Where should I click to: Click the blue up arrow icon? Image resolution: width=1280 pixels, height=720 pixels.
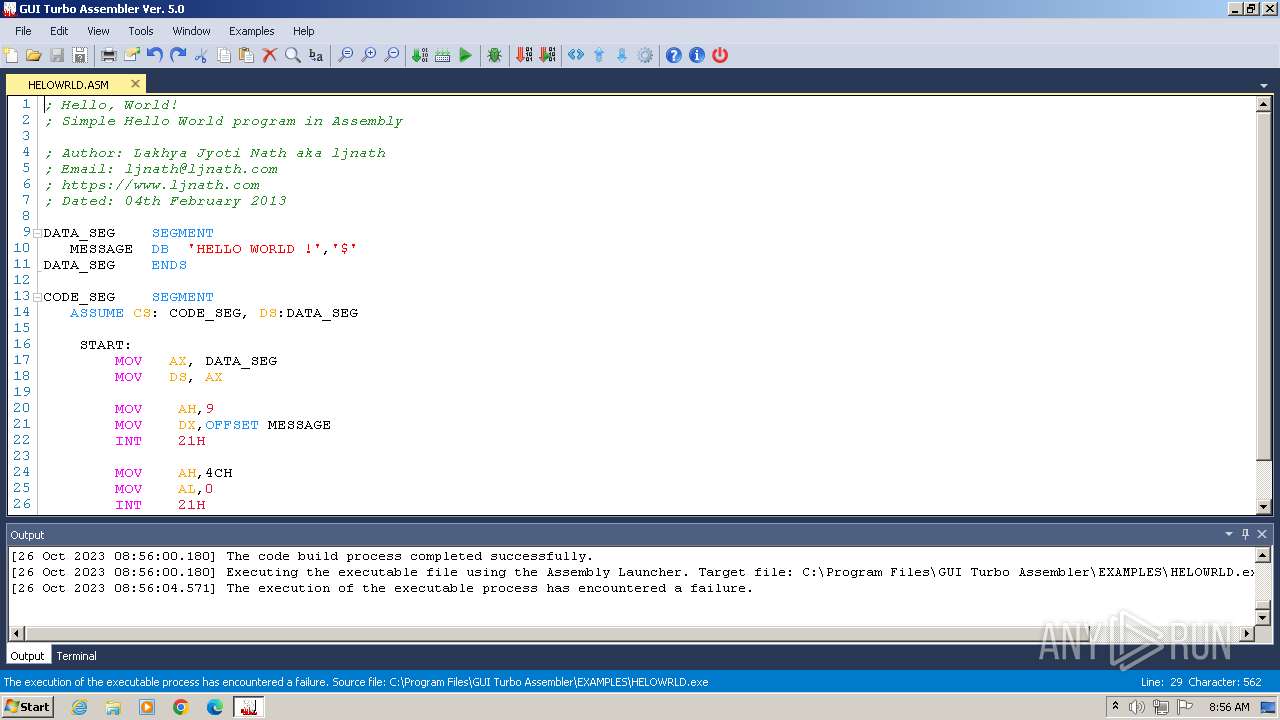[599, 55]
